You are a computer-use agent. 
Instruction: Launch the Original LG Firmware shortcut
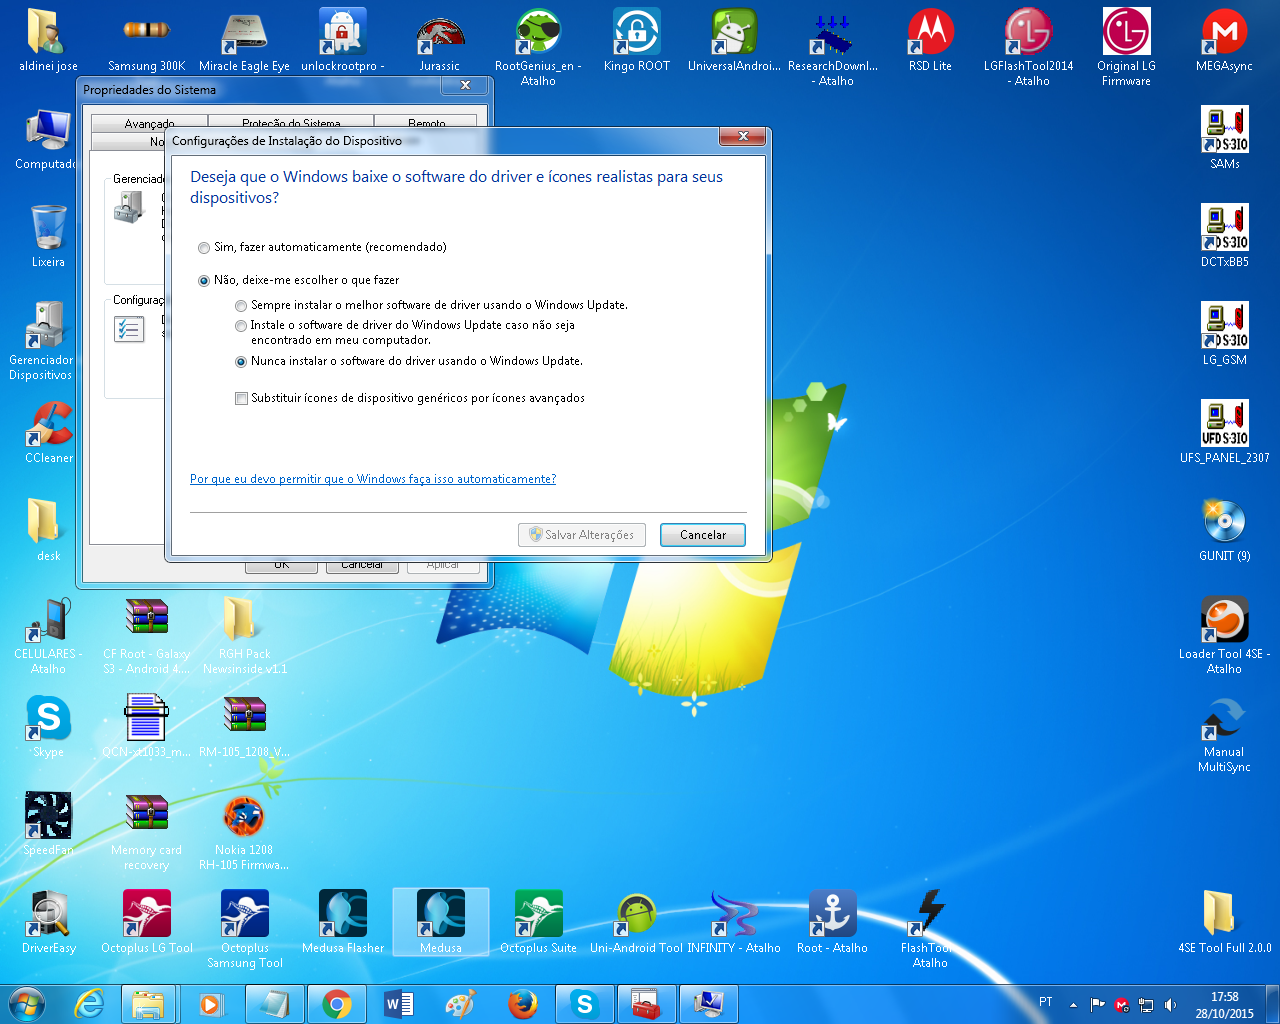[1126, 47]
